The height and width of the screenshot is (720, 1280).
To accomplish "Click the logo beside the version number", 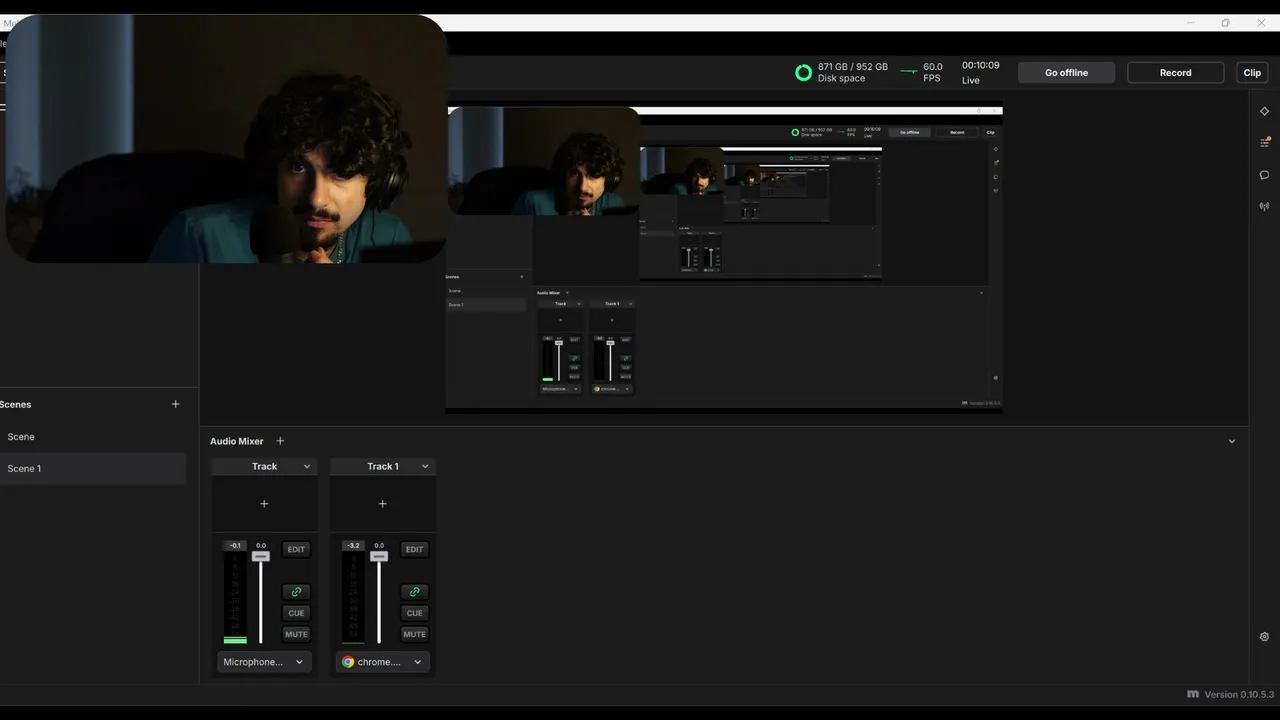I will tap(1193, 694).
